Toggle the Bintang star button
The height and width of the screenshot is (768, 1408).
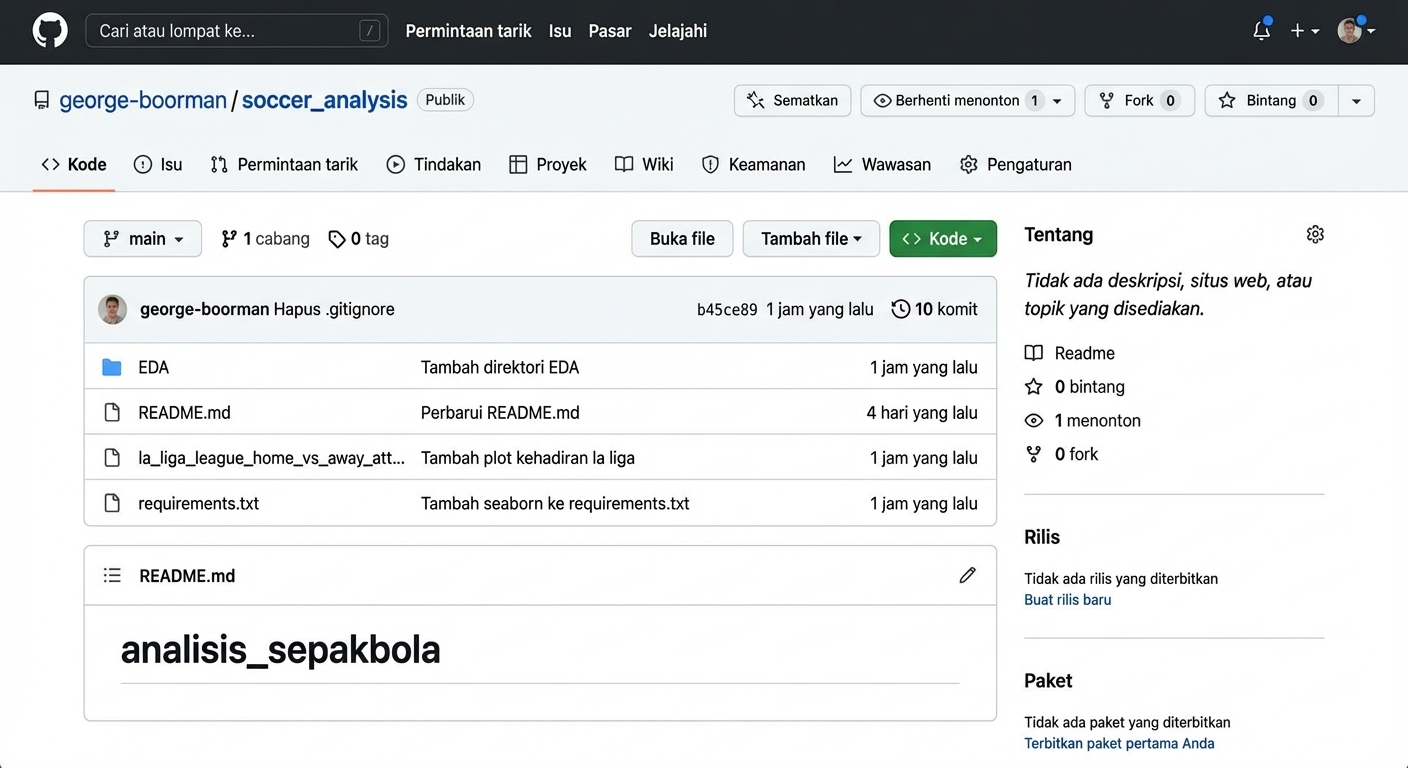point(1272,100)
